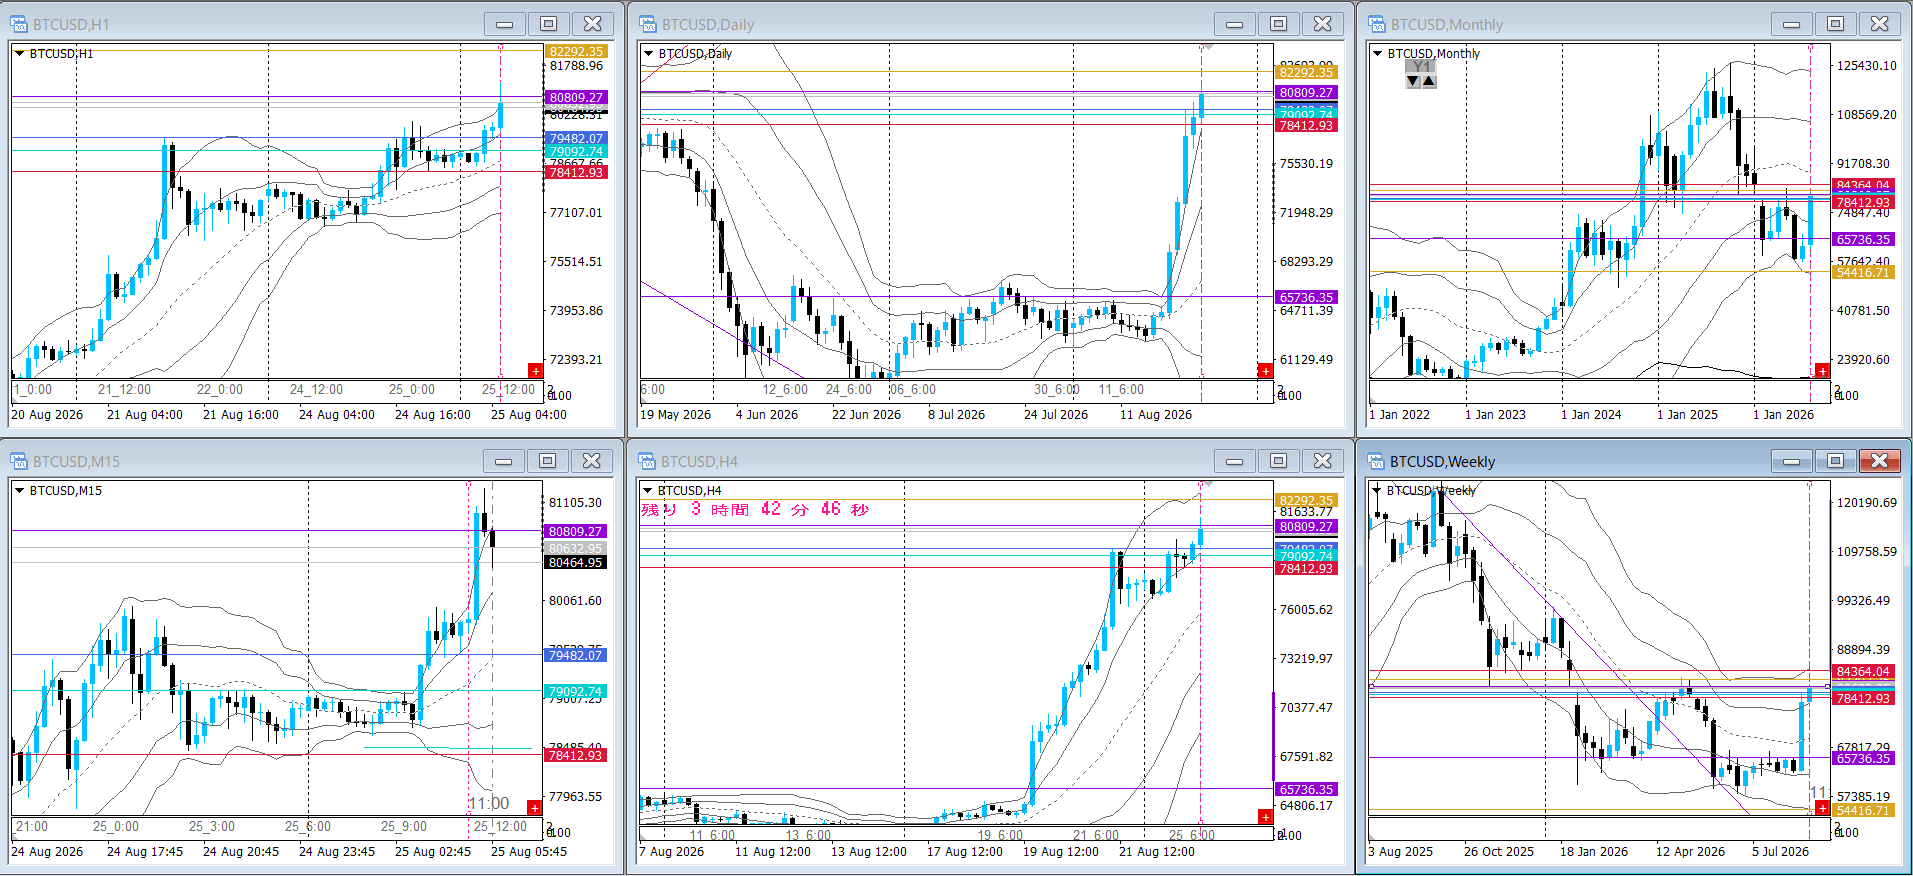The width and height of the screenshot is (1913, 876).
Task: Open the BTCUSD,M15 chart title dropdown triangle
Action: click(x=19, y=491)
